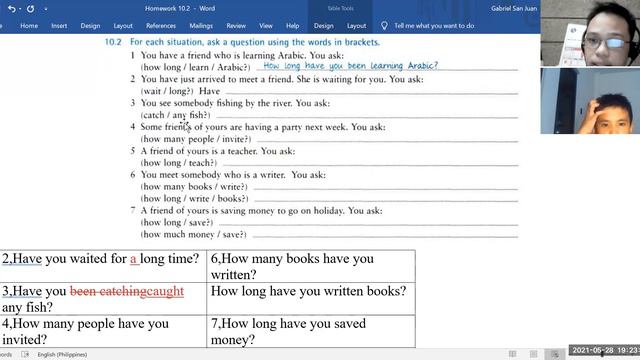640x360 pixels.
Task: Click 'How long have you written books?' cell
Action: 311,299
